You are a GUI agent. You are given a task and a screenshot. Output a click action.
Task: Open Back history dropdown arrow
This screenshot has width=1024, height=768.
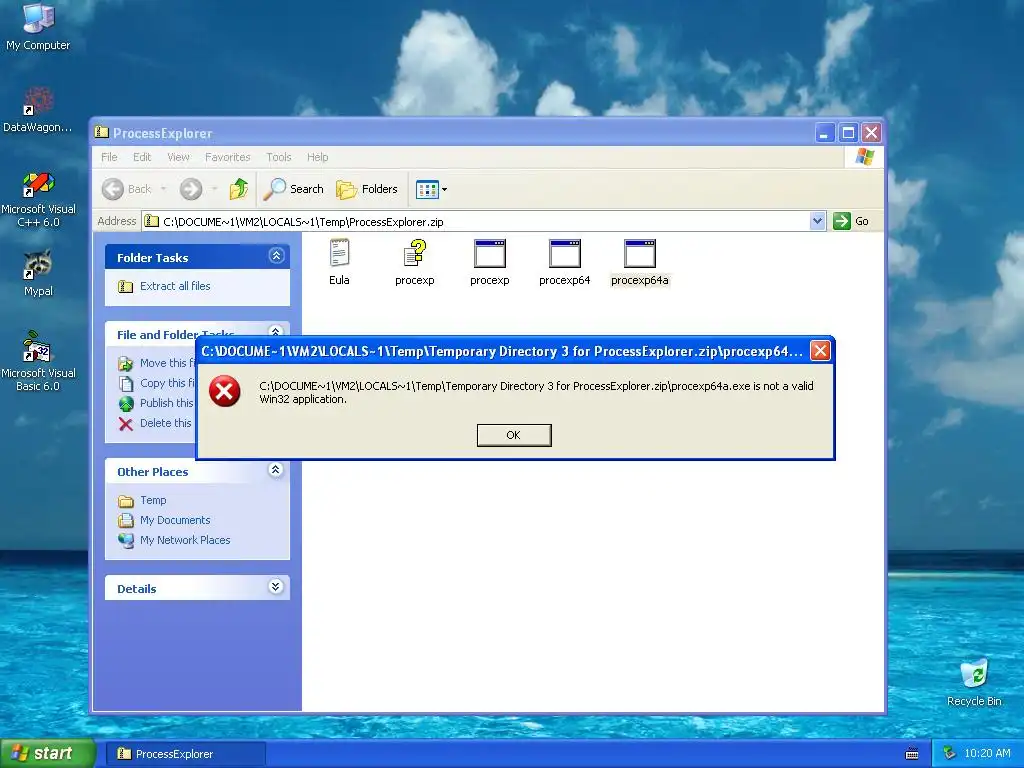point(163,189)
